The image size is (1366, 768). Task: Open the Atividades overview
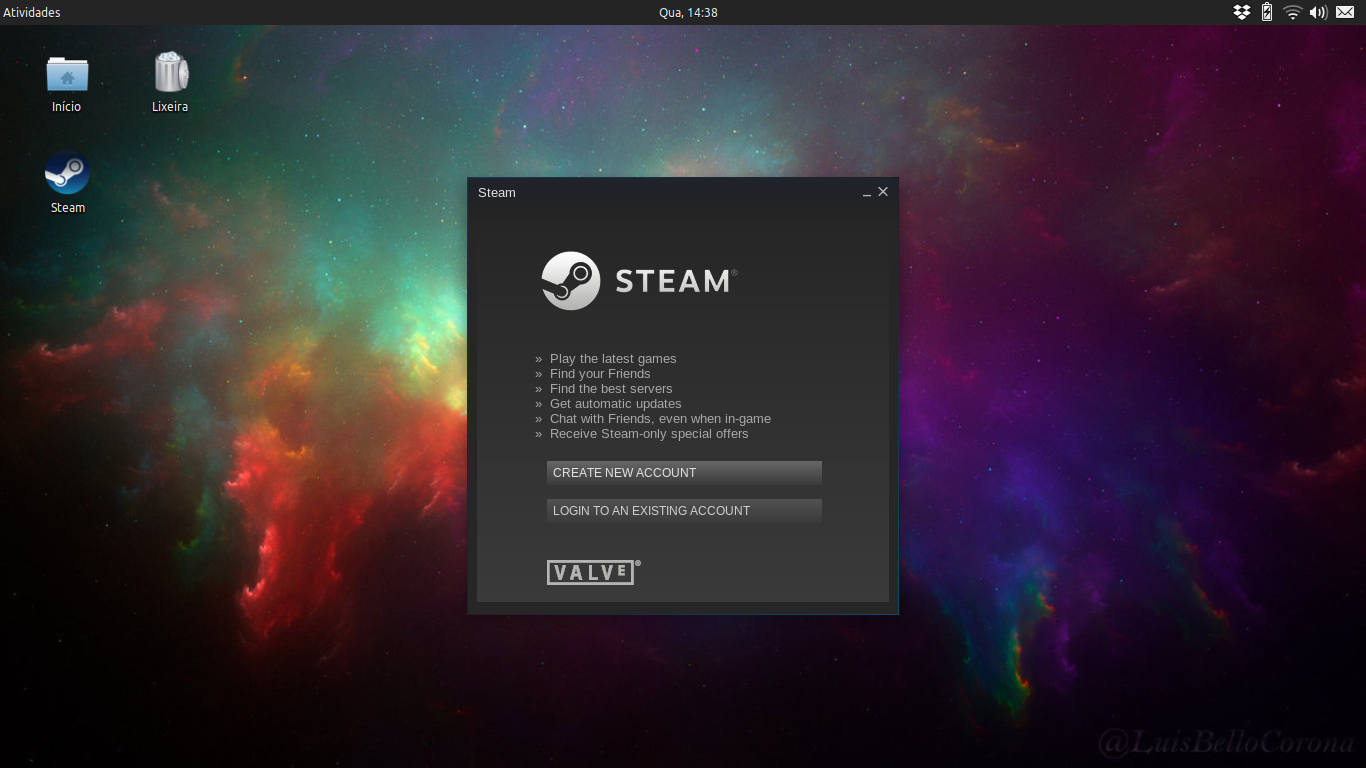32,12
